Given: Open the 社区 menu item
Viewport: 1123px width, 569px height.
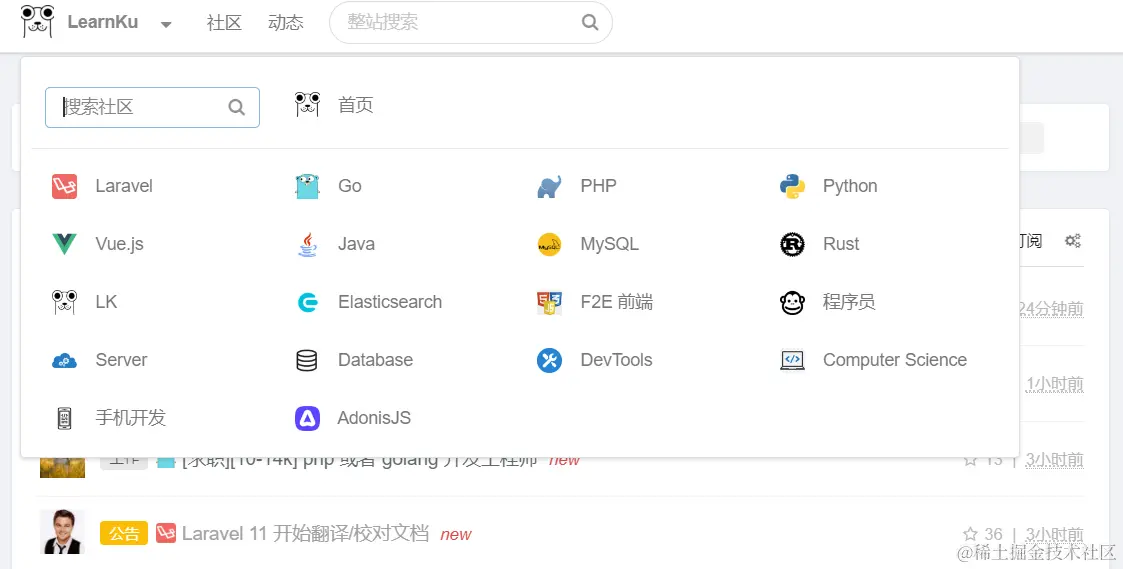Looking at the screenshot, I should coord(224,22).
